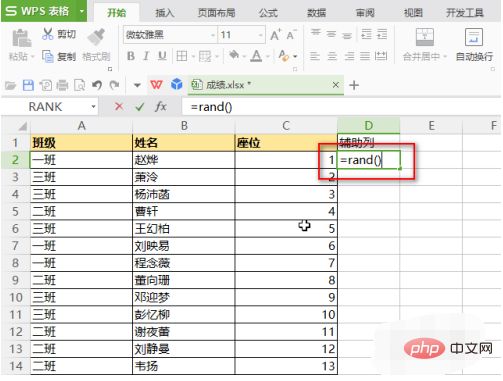Select cell containing 王幻柏
The height and width of the screenshot is (381, 503).
tap(184, 229)
